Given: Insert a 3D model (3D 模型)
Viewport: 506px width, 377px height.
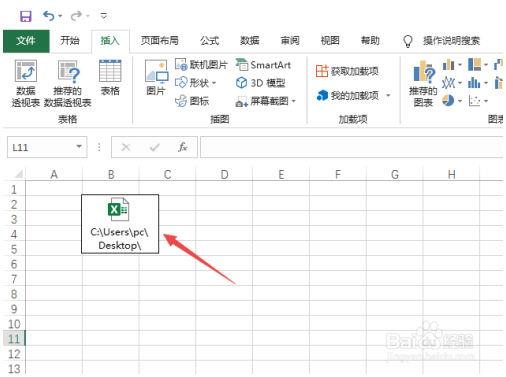Looking at the screenshot, I should point(260,83).
